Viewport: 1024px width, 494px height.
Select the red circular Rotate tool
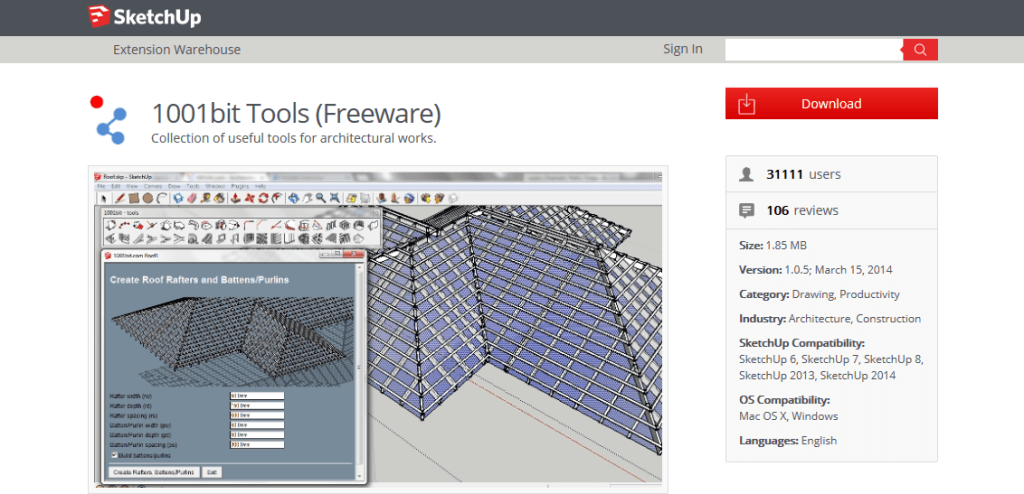(263, 198)
